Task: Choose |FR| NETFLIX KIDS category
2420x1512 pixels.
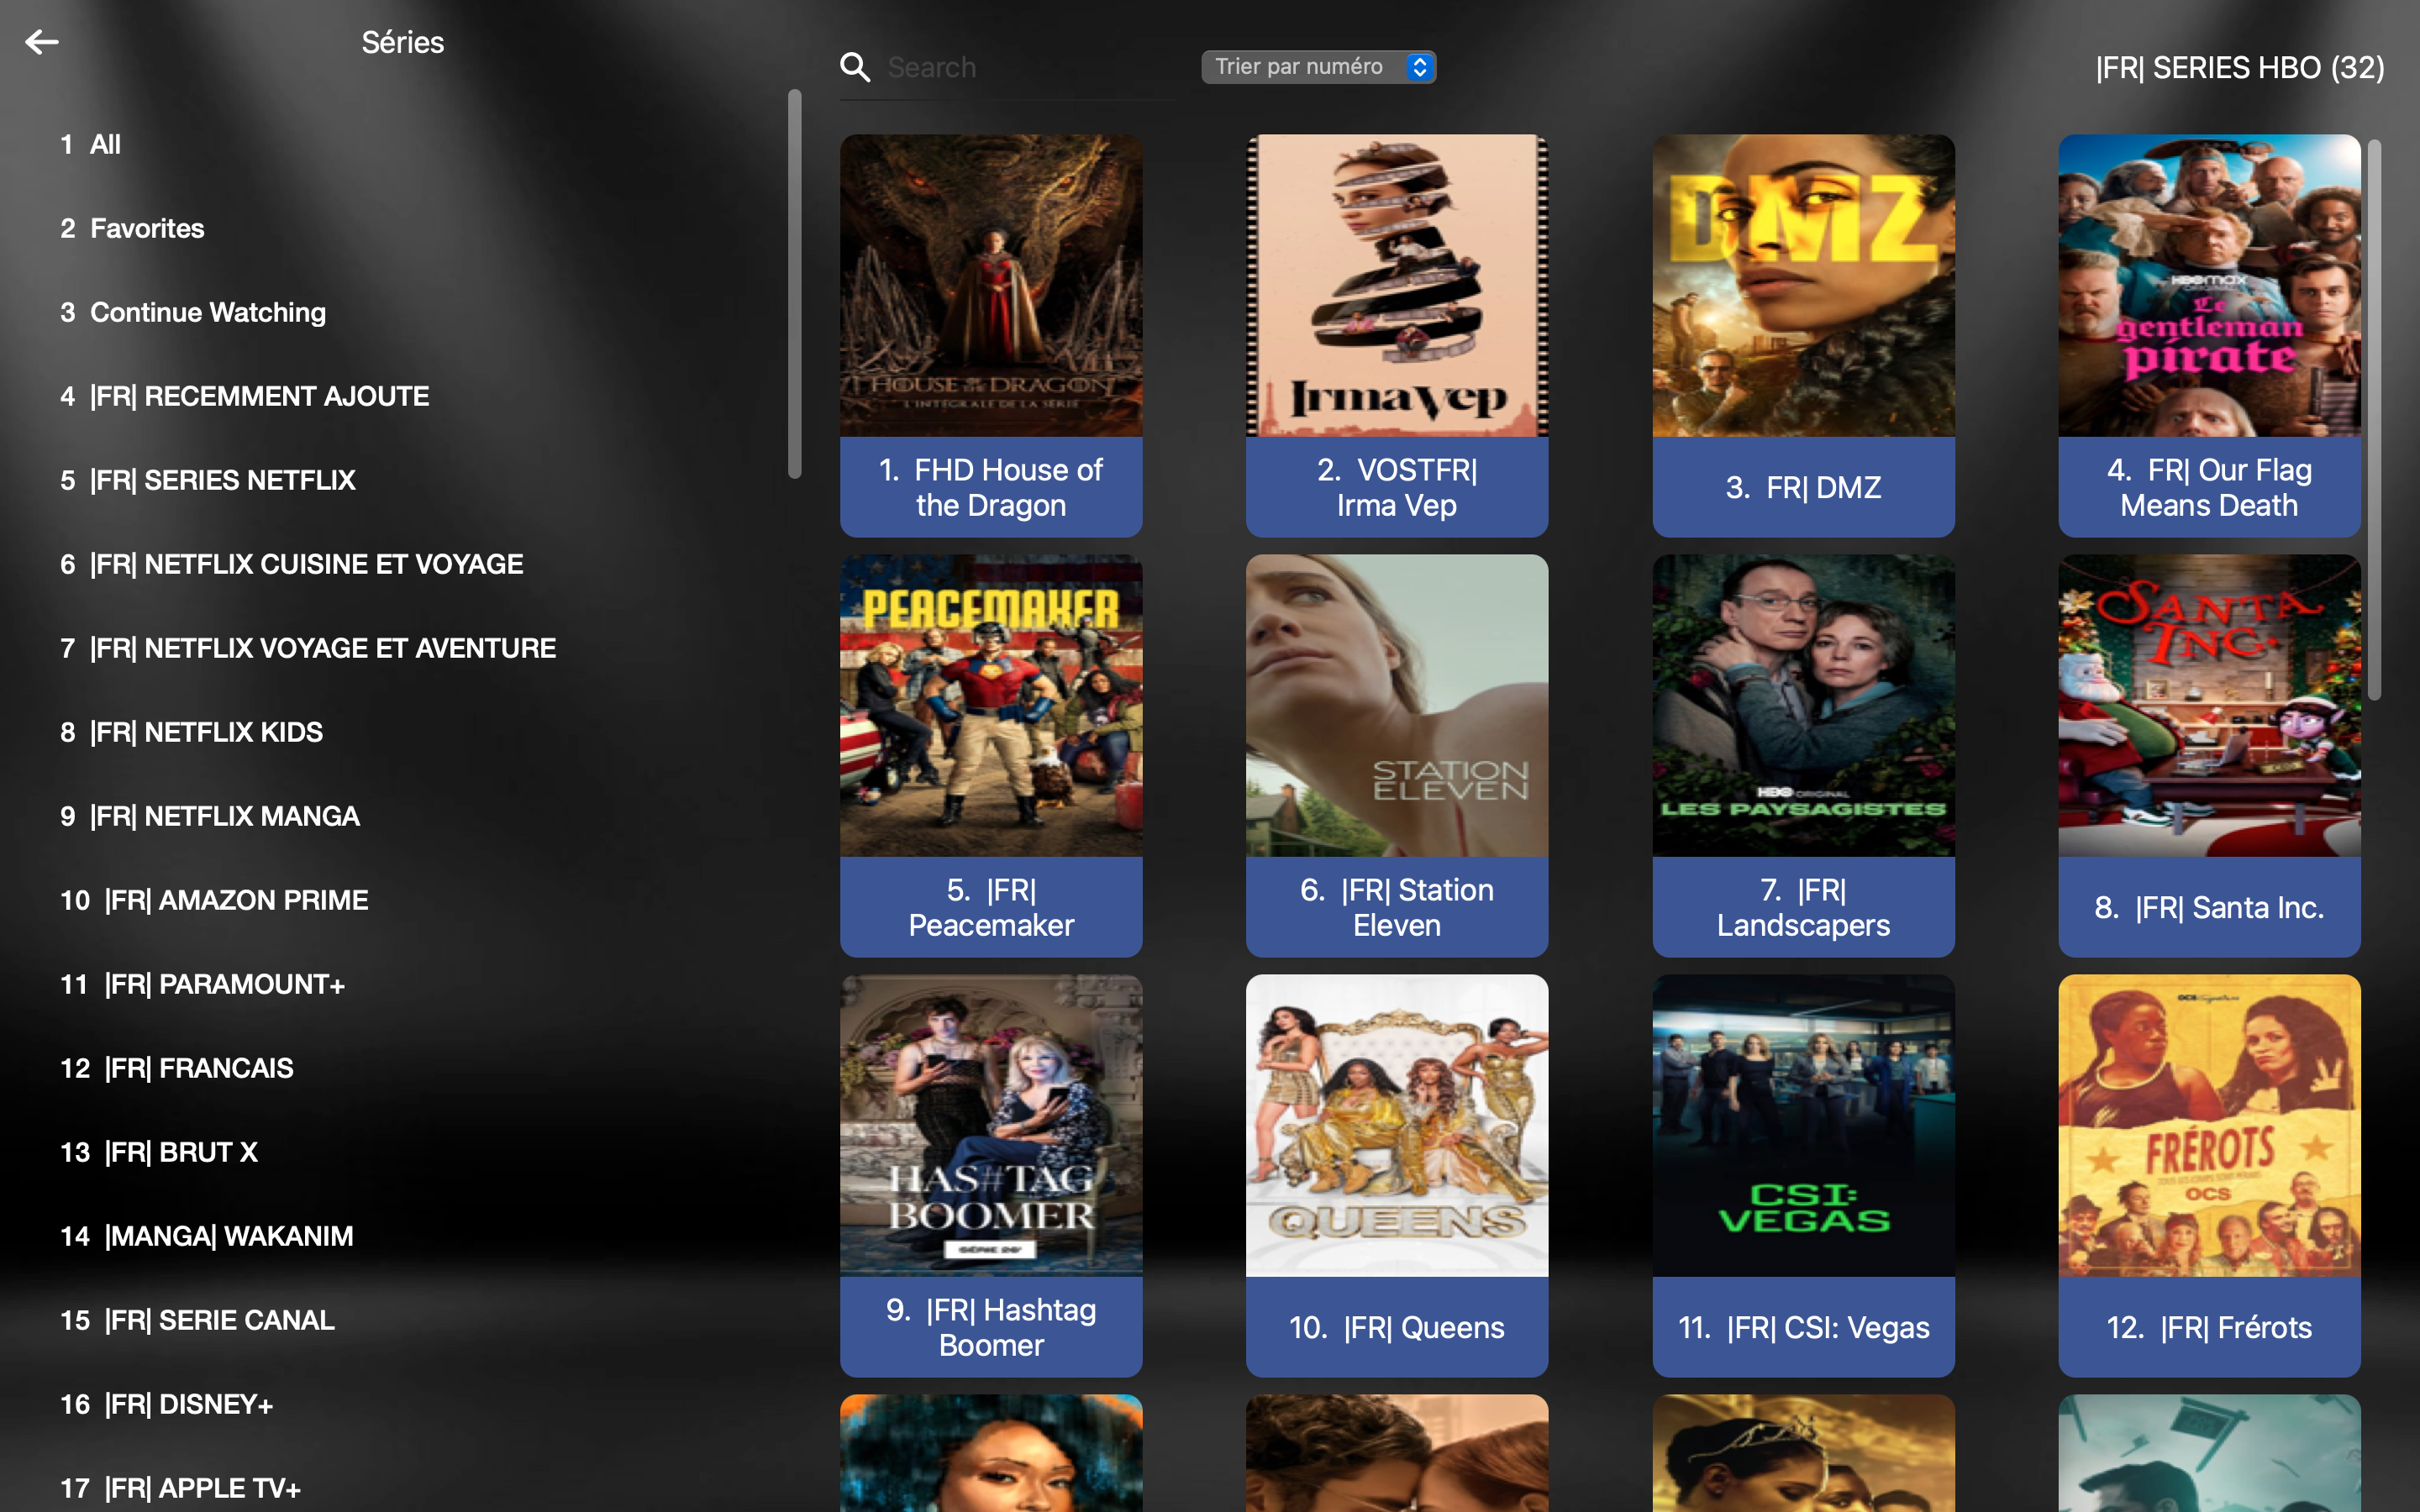Action: point(192,732)
